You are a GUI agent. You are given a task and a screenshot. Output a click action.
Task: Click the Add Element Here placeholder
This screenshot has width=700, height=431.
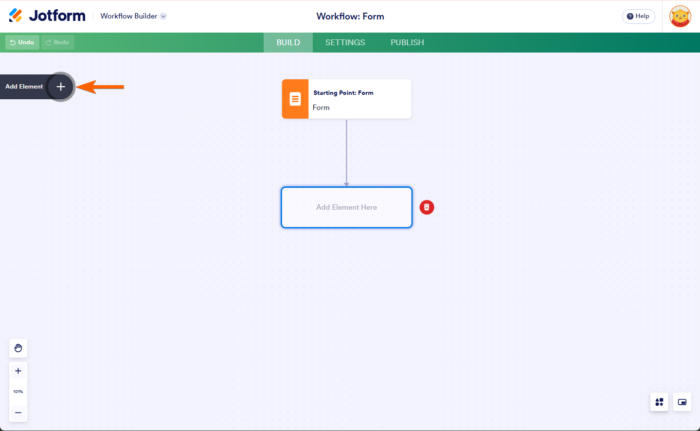(346, 207)
